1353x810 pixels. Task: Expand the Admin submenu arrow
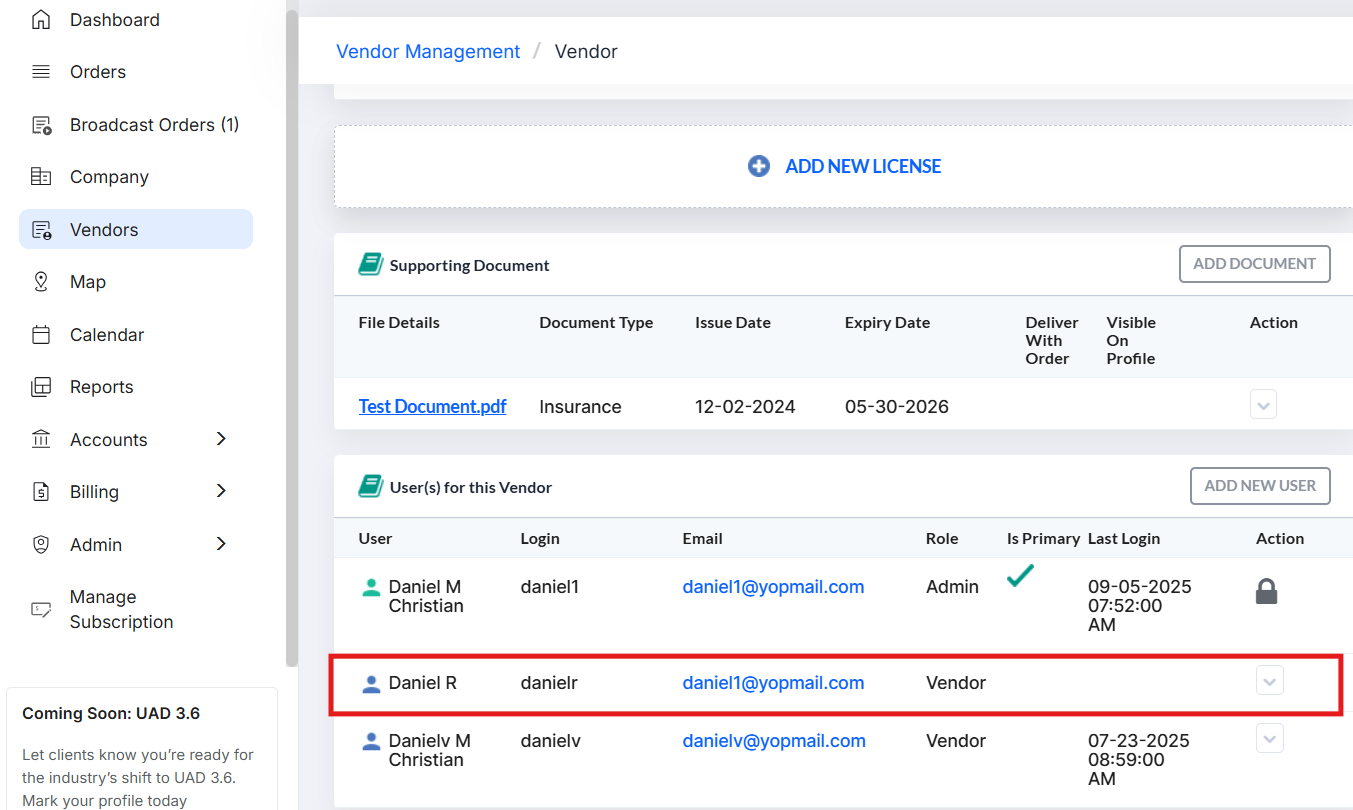(x=222, y=544)
